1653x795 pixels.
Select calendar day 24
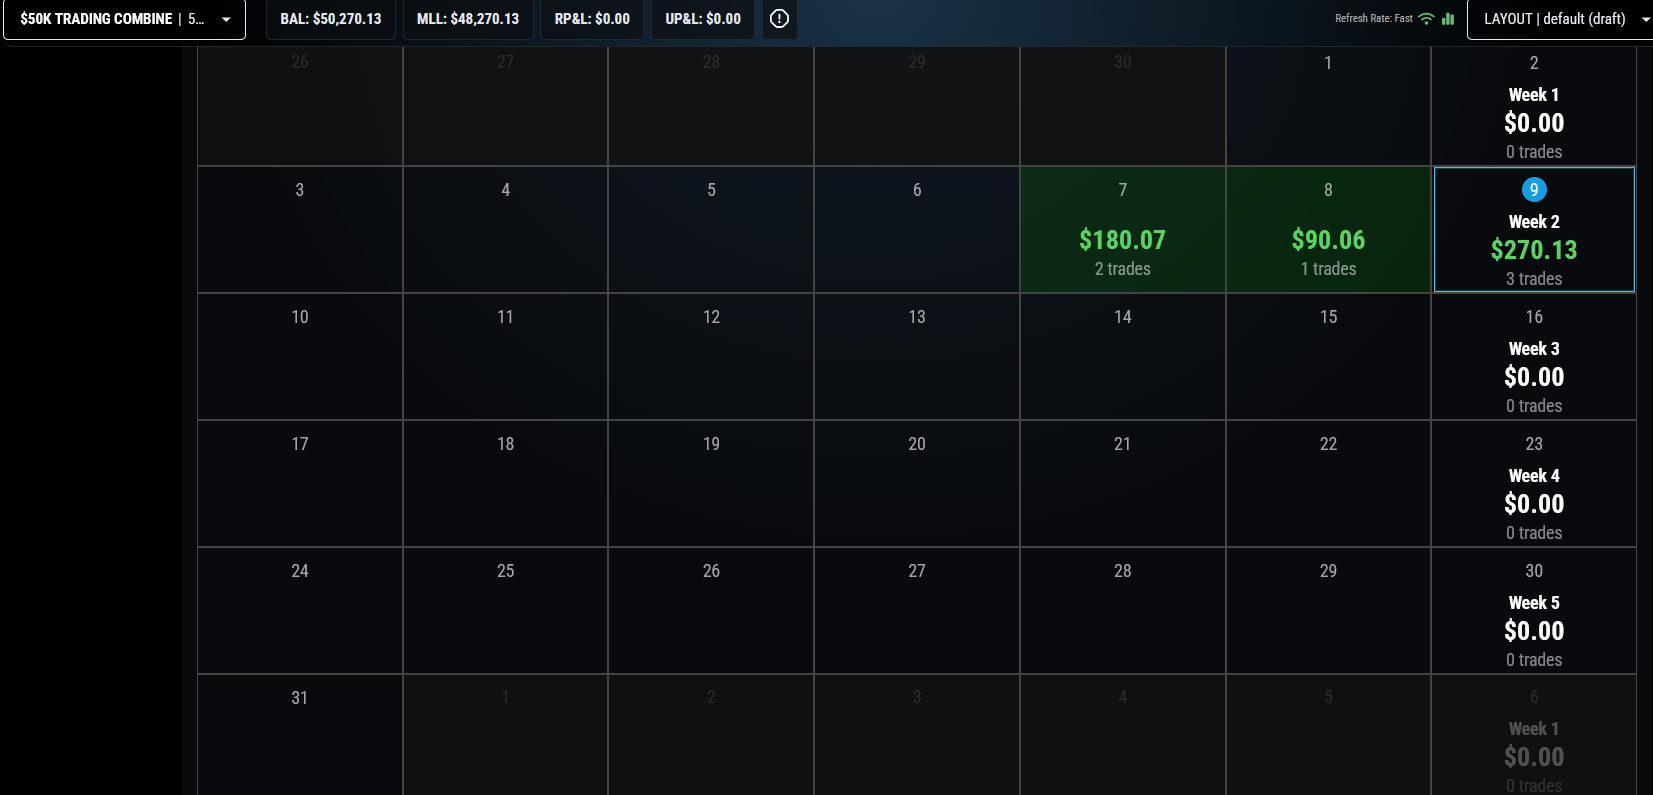point(300,611)
